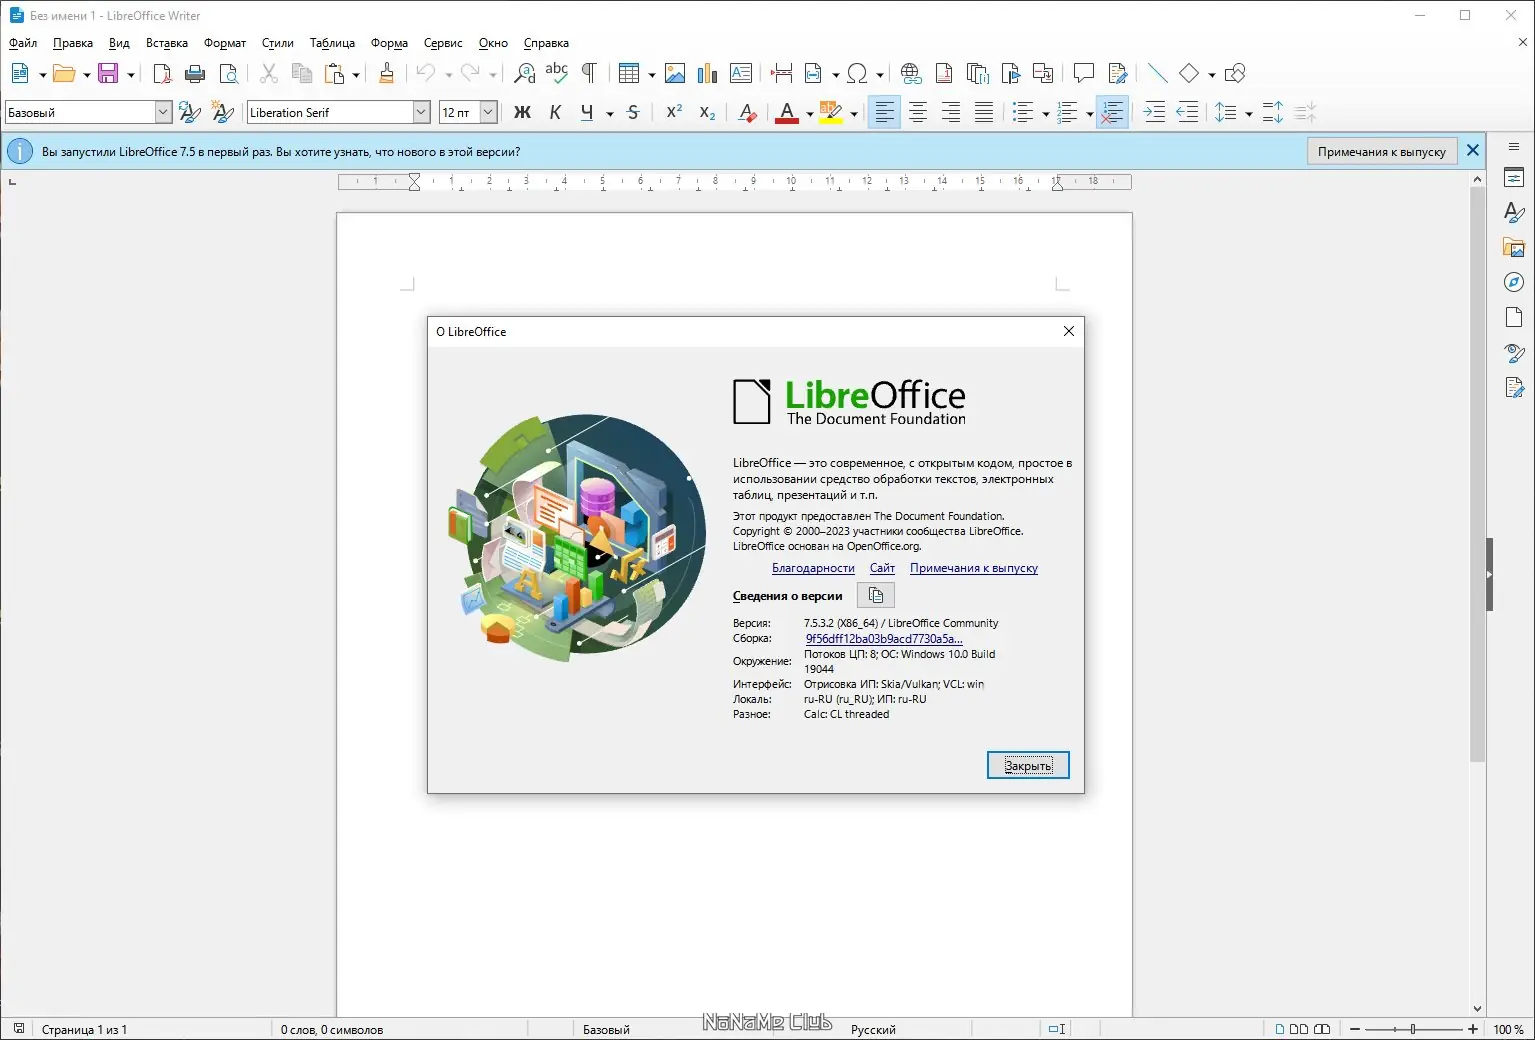The width and height of the screenshot is (1535, 1040).
Task: Click the Закрыть button in the About dialog
Action: tap(1028, 765)
